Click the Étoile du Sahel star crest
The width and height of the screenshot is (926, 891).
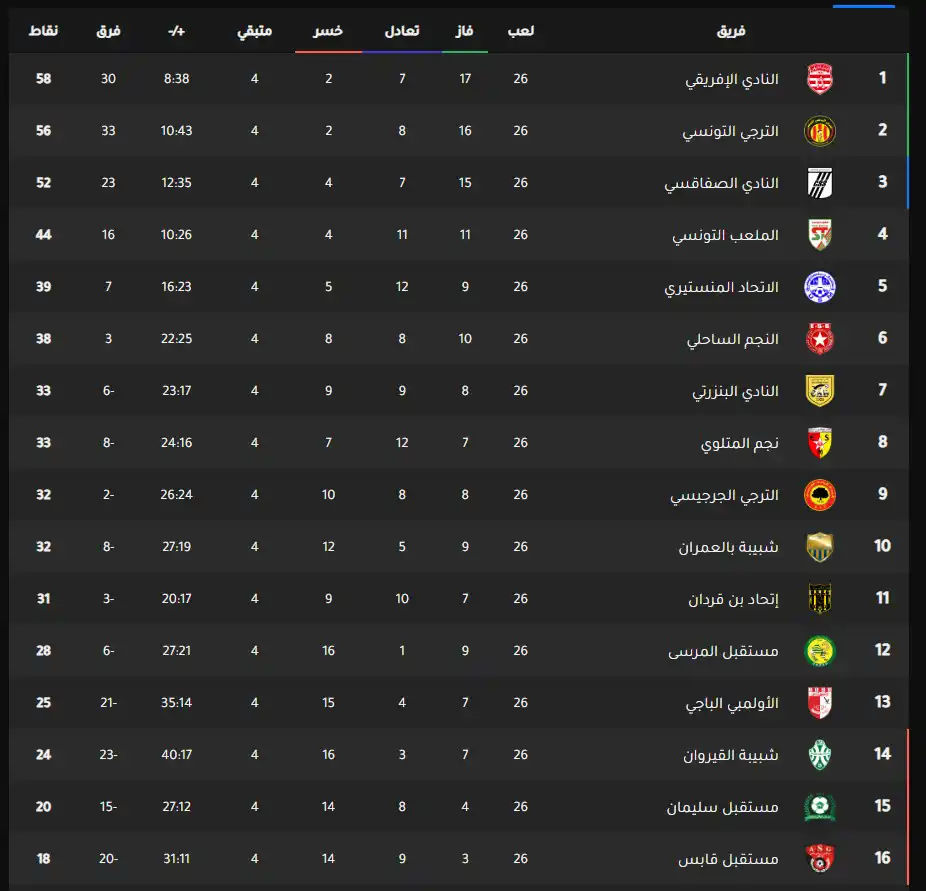819,338
